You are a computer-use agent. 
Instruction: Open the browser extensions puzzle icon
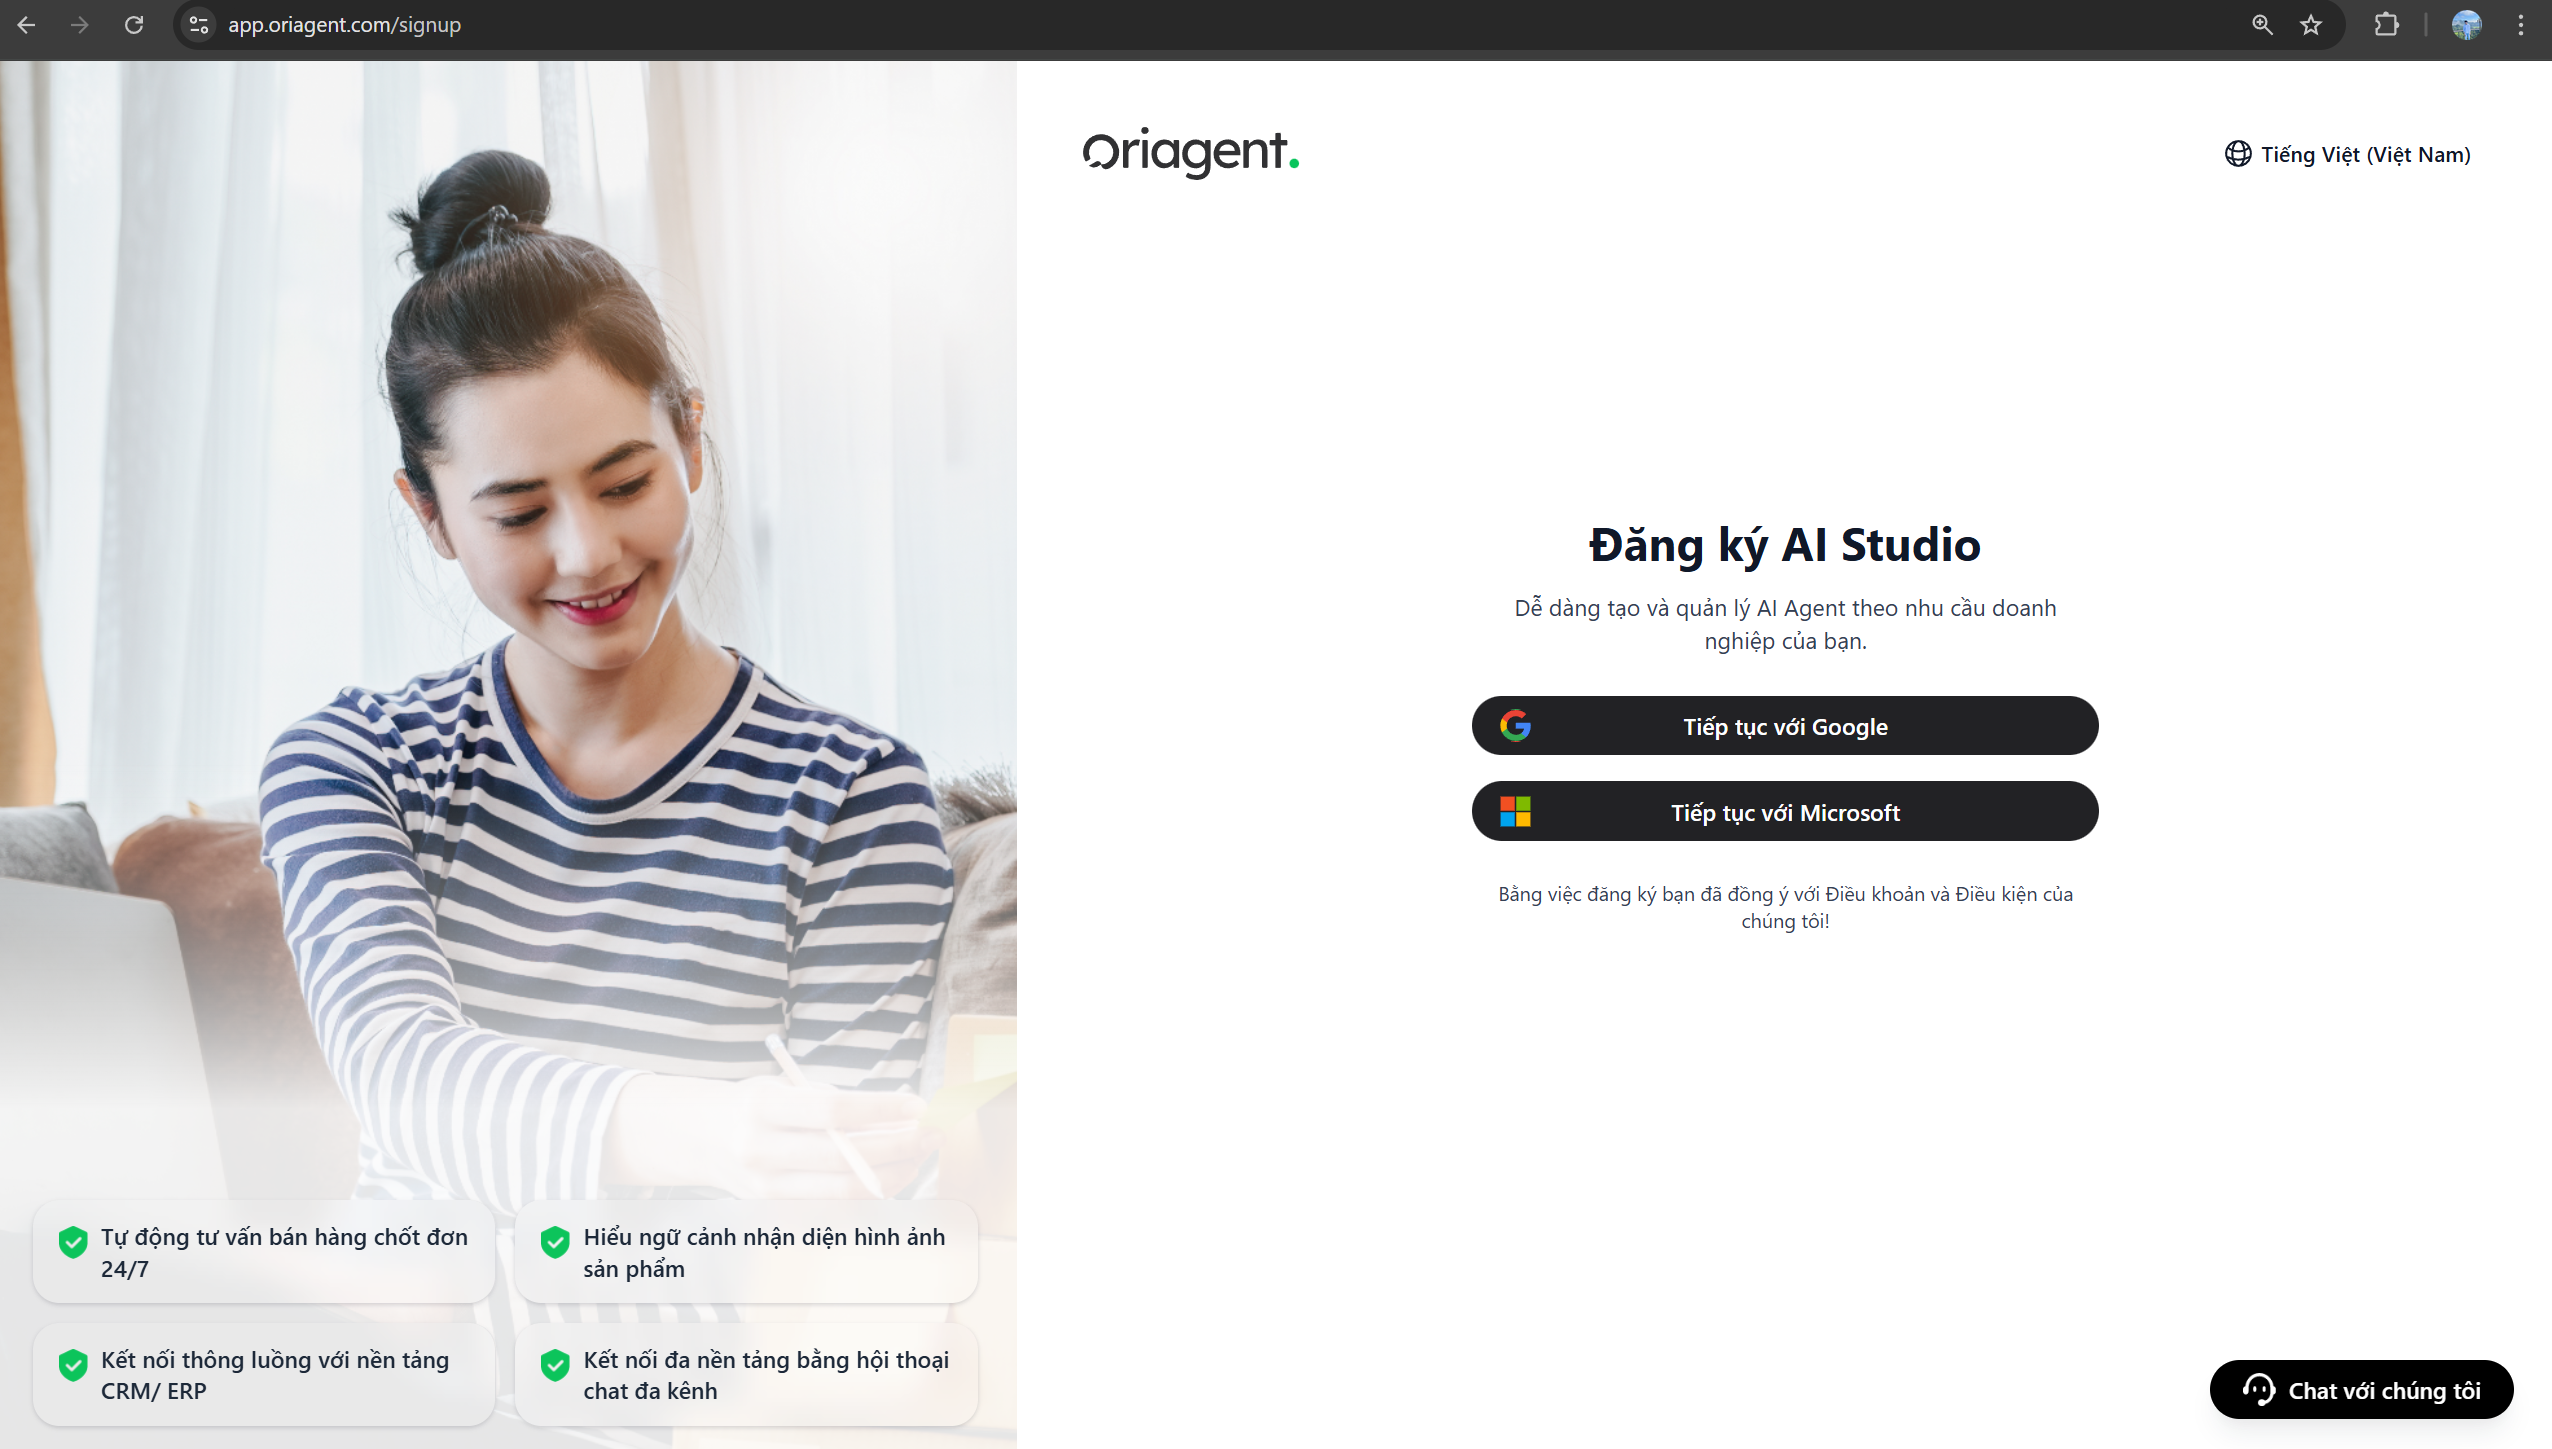coord(2386,25)
